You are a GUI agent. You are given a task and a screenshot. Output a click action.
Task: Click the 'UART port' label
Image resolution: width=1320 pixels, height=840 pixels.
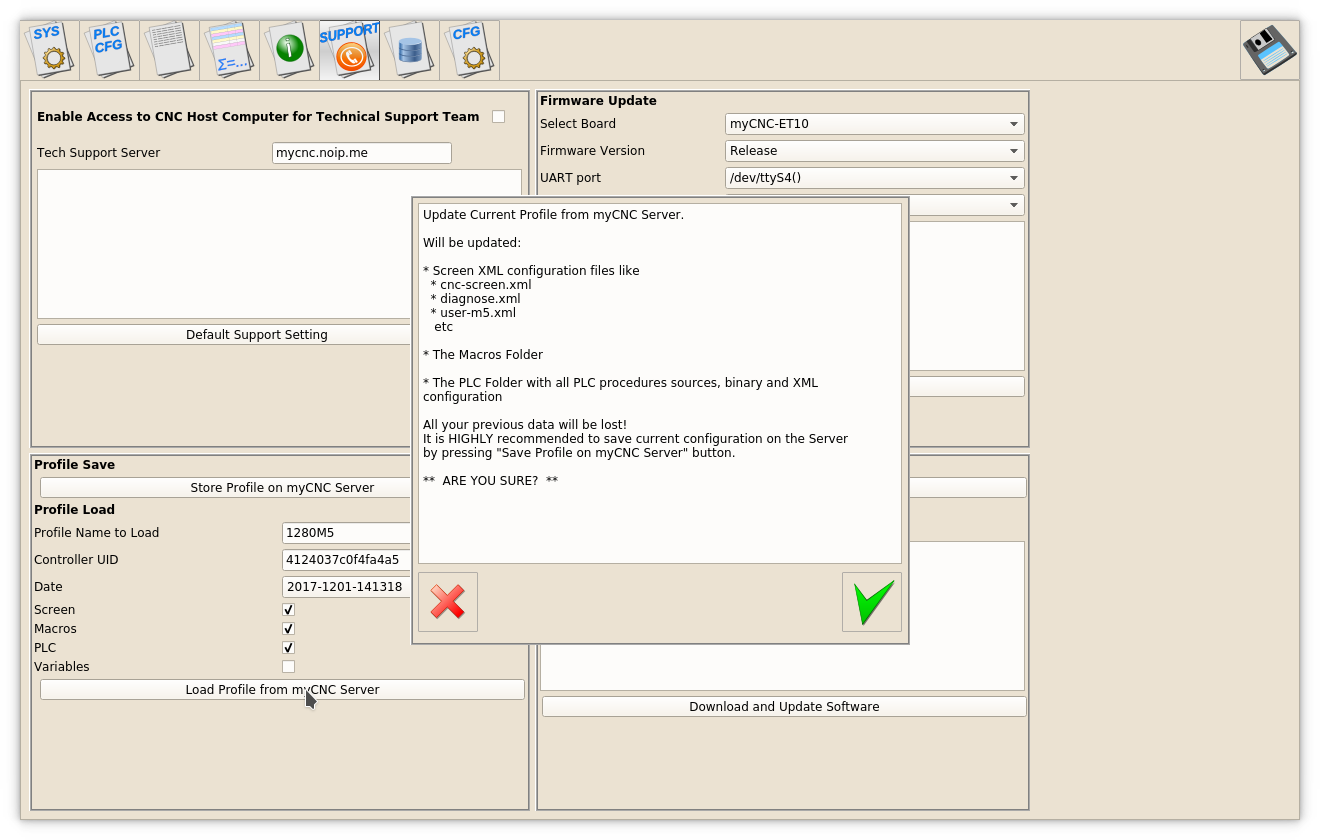tap(569, 178)
